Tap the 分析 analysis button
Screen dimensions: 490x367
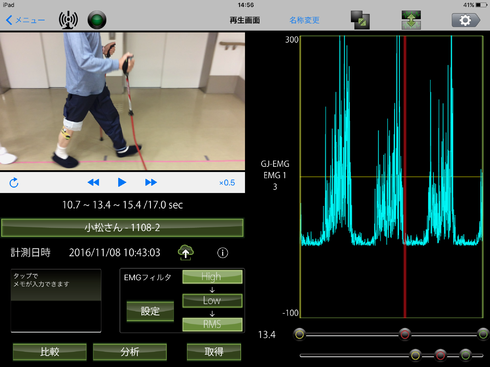pos(130,352)
